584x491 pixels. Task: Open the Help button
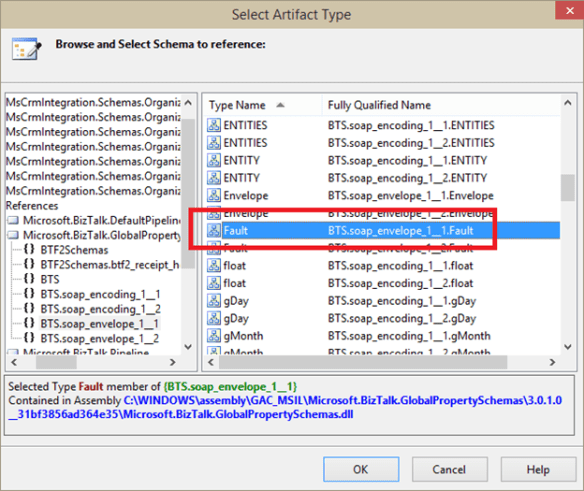click(538, 469)
